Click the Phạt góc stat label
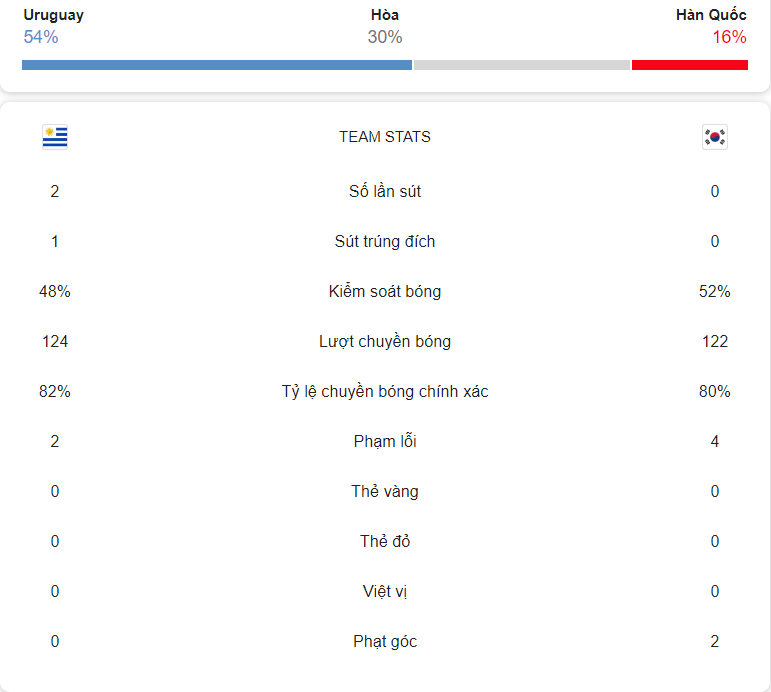 (385, 641)
